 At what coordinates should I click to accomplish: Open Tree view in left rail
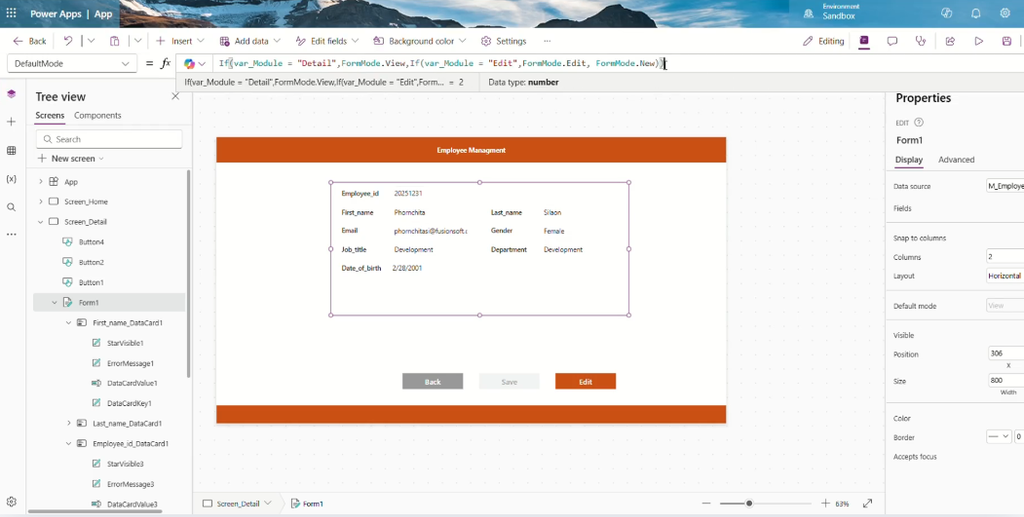(11, 94)
